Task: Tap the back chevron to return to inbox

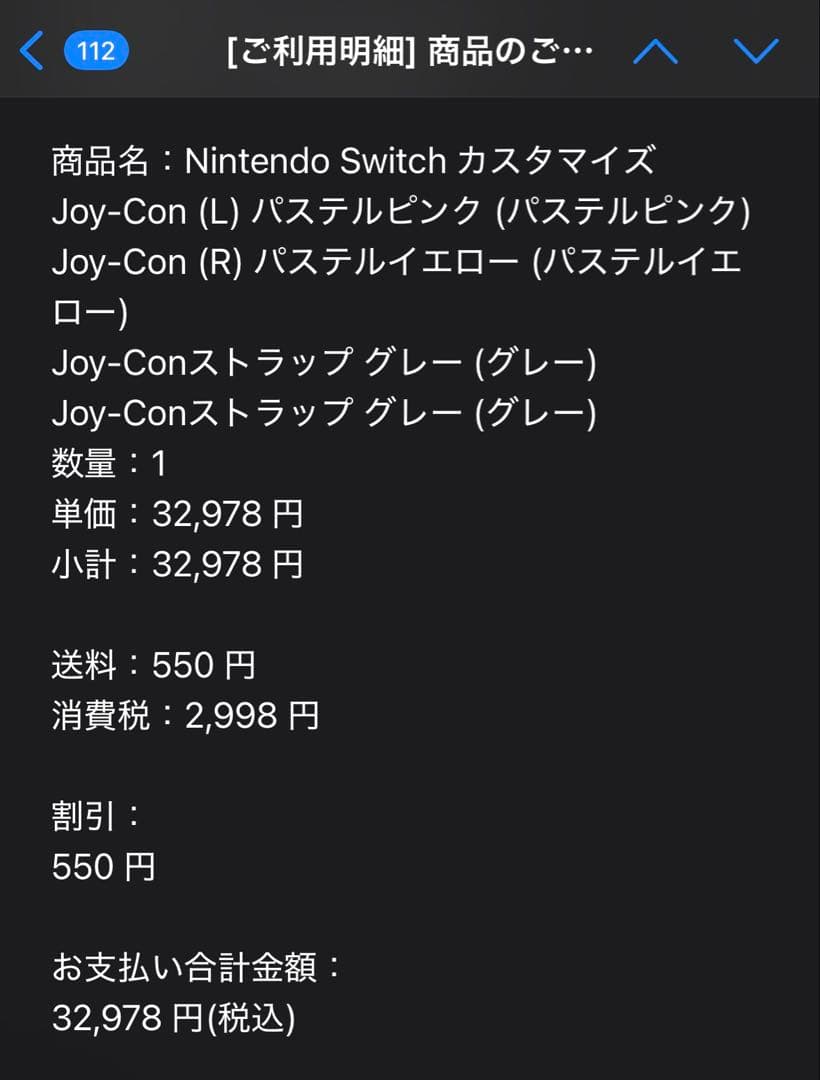Action: 30,51
